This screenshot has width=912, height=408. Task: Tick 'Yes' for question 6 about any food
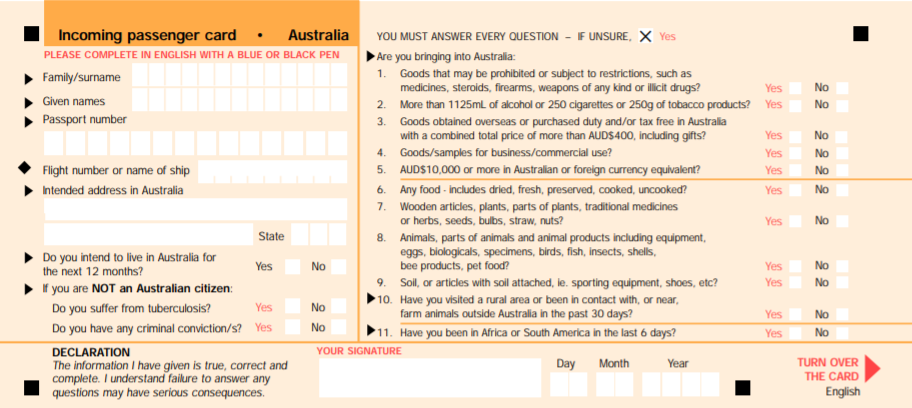[x=795, y=190]
